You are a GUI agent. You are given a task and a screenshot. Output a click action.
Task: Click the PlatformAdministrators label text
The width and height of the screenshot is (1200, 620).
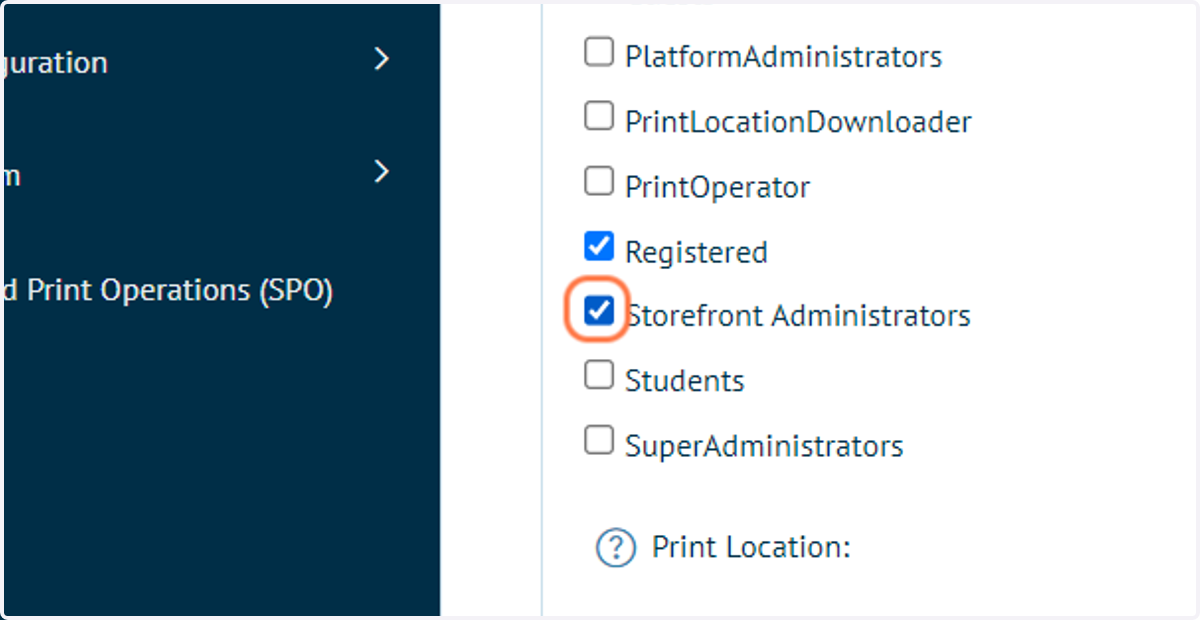pyautogui.click(x=783, y=56)
